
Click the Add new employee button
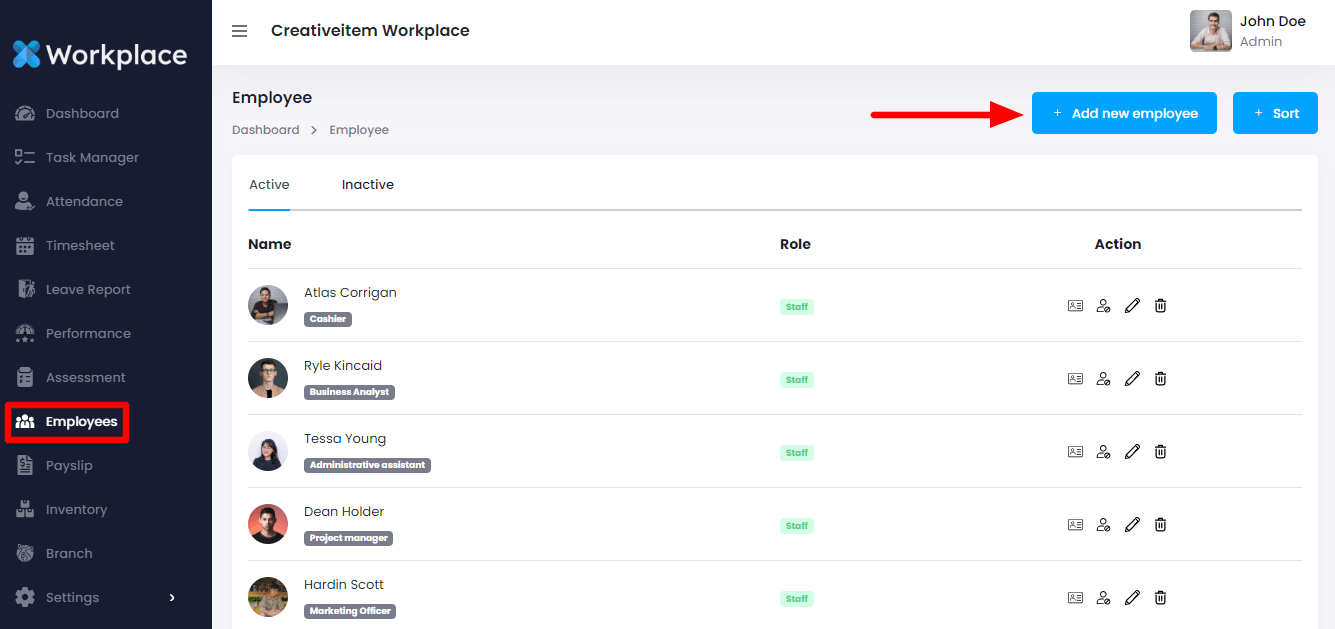coord(1124,113)
